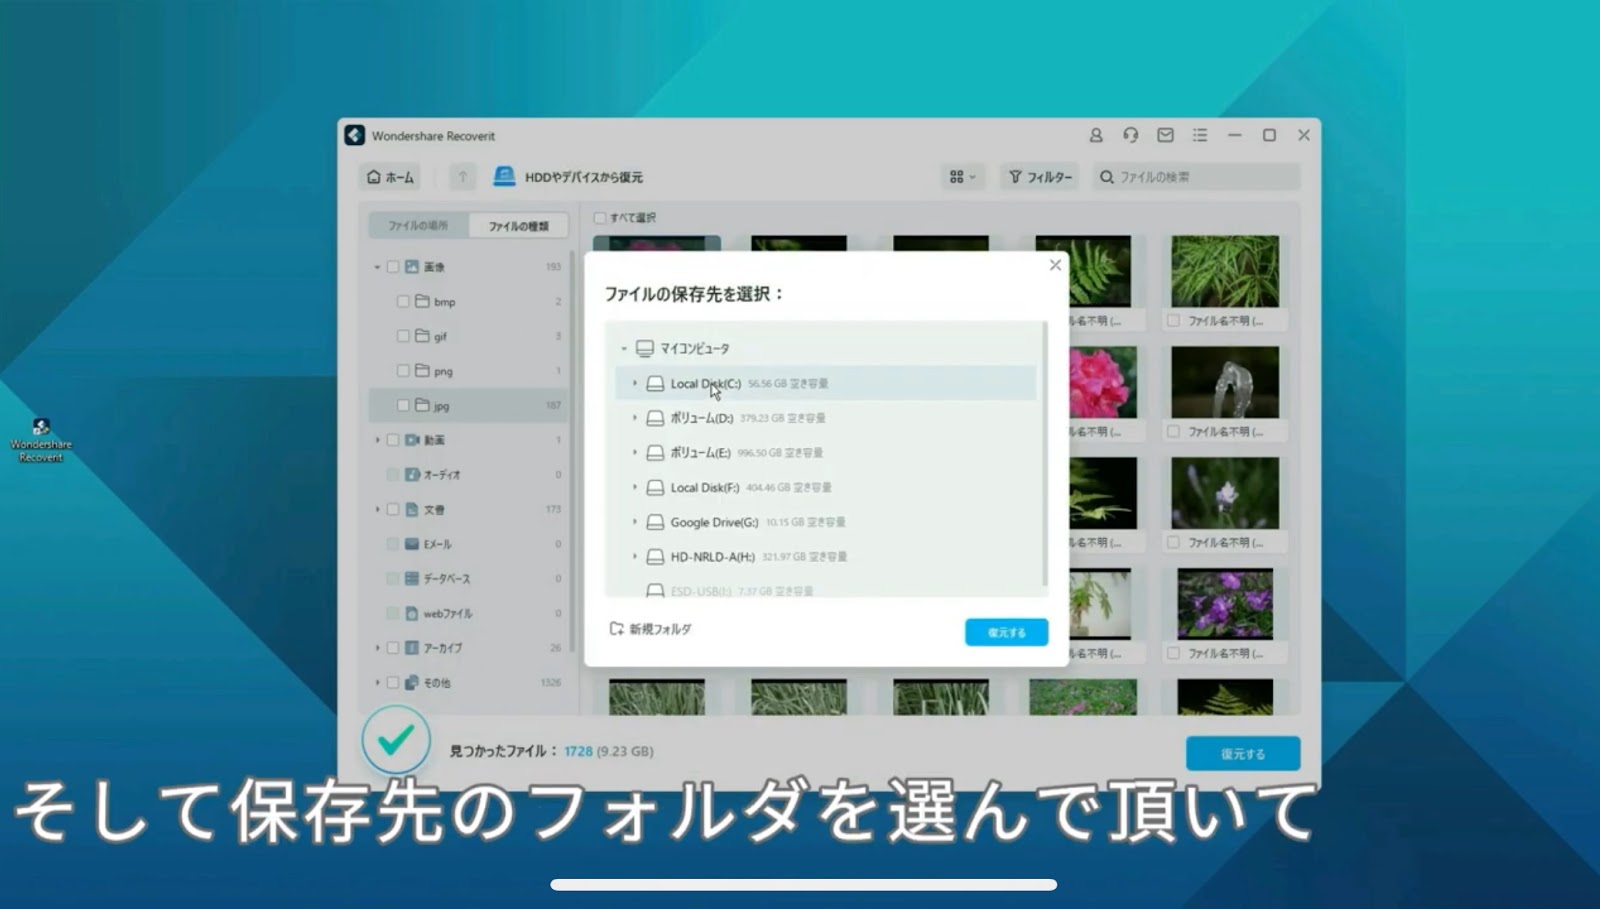Click the main 復元する button at bottom right
This screenshot has height=909, width=1600.
1243,754
